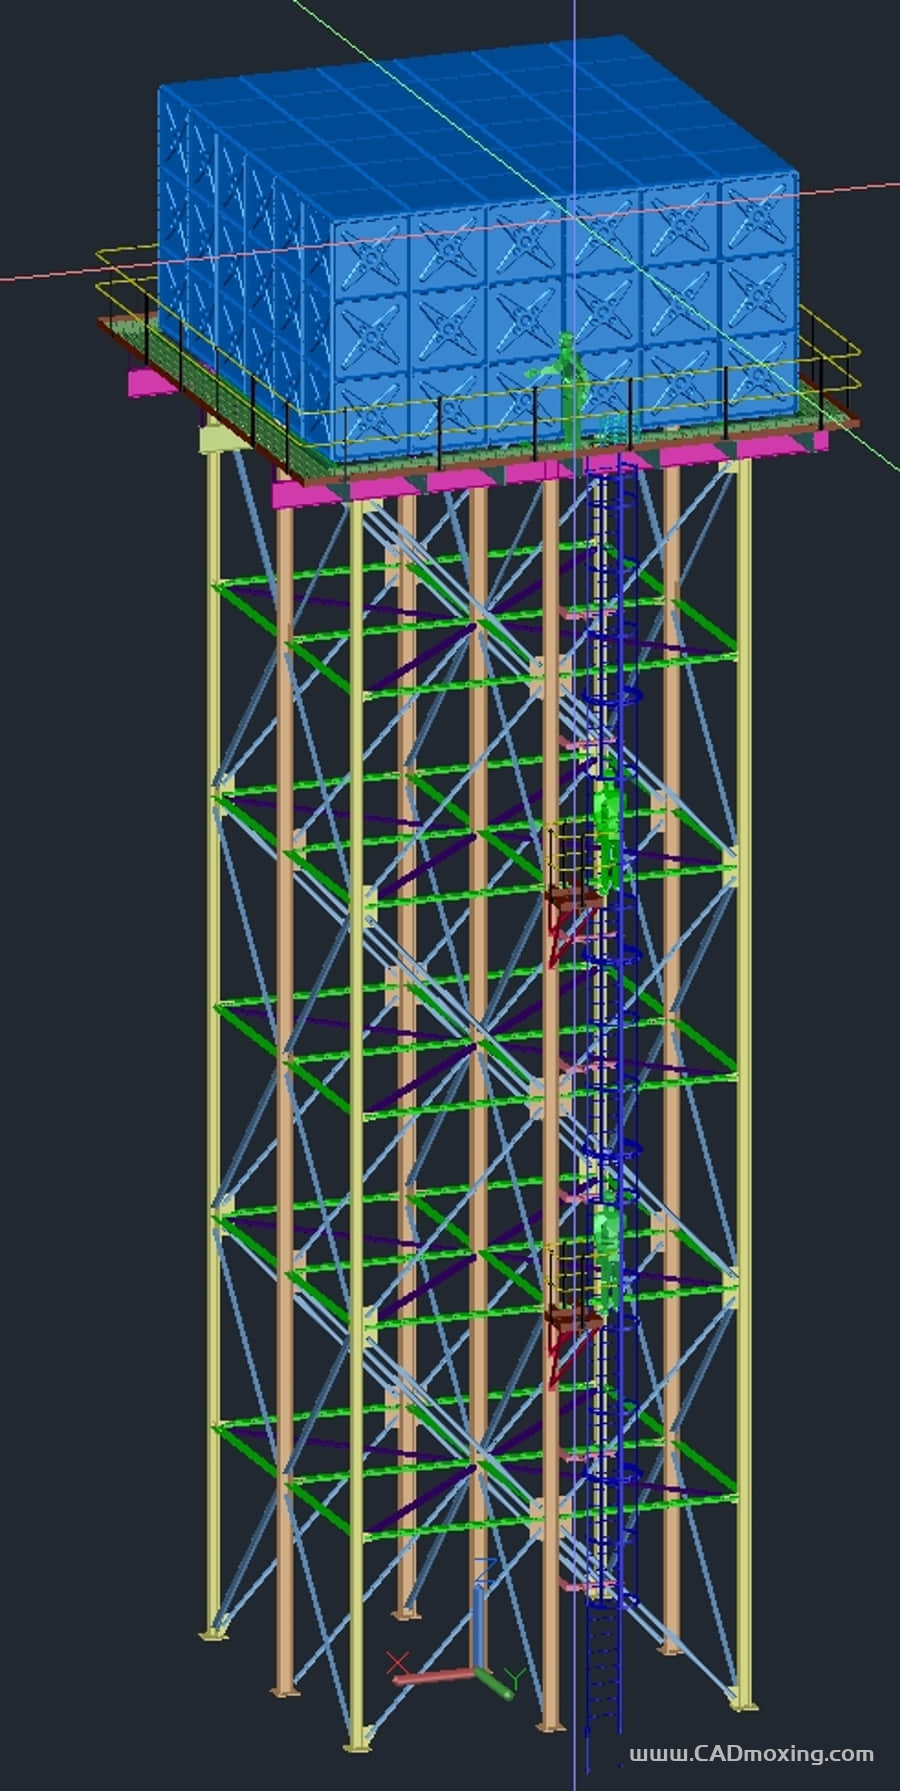
Task: Open the www.CADmoxing.com watermark link
Action: 751,1753
